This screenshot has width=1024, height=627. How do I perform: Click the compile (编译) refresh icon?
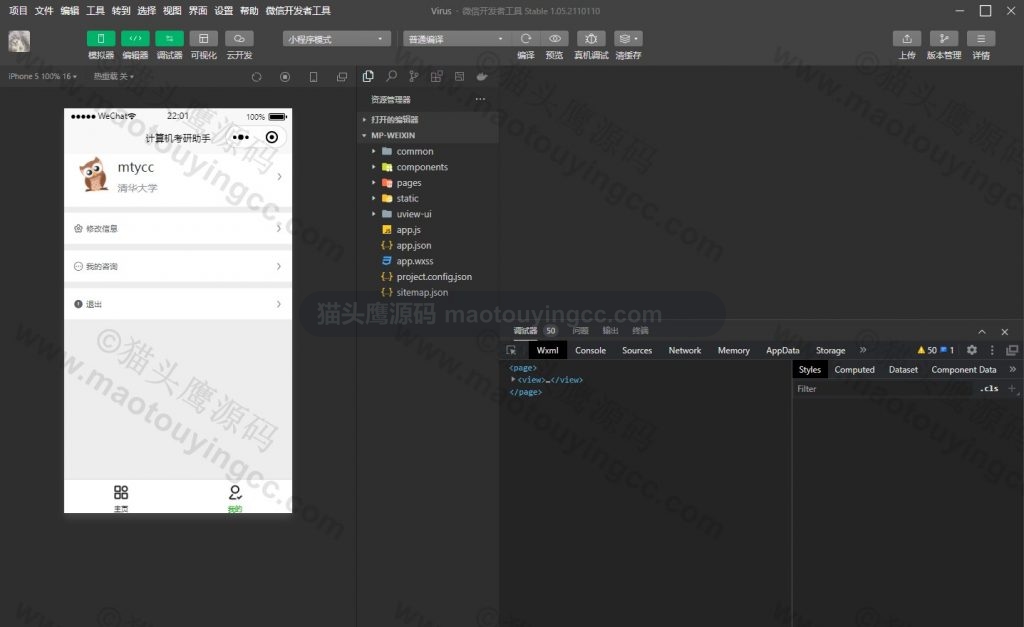pos(526,39)
